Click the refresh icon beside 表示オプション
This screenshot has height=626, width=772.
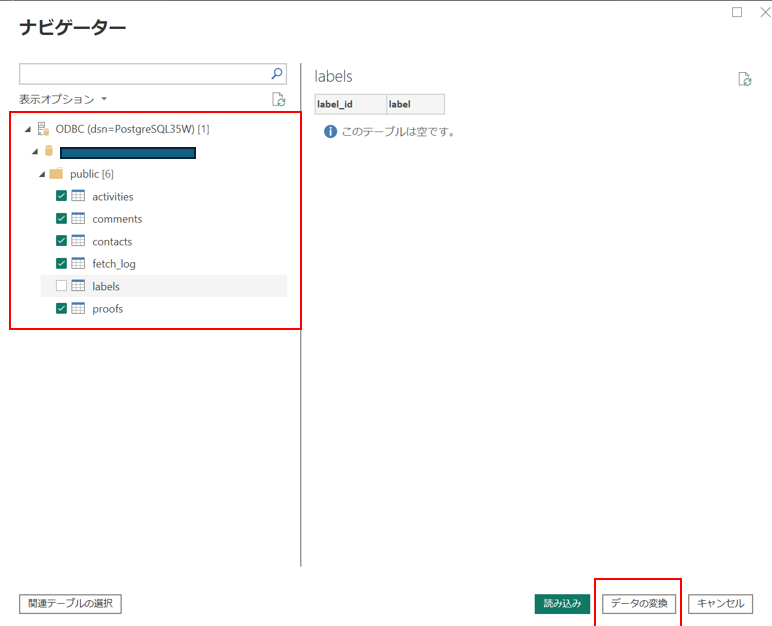point(279,99)
